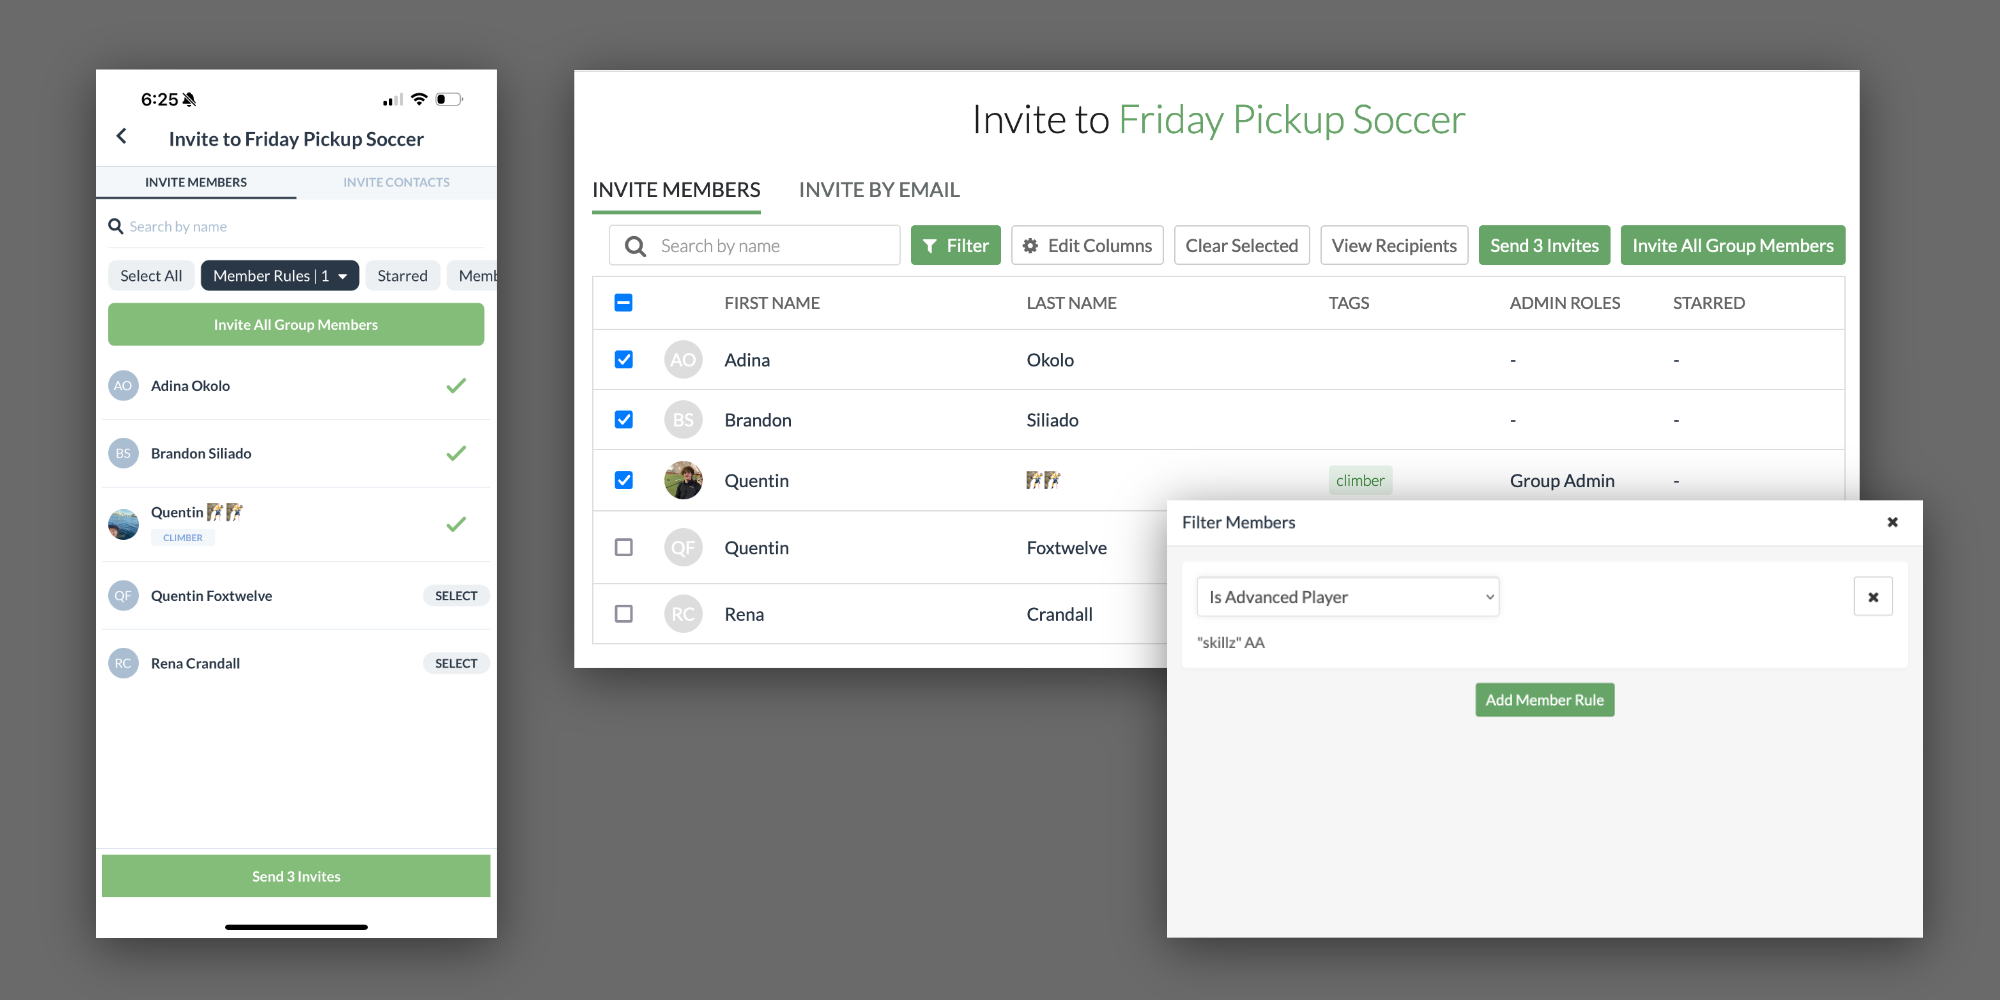The height and width of the screenshot is (1000, 2000).
Task: Open the Invite Contacts mobile tab
Action: coord(396,182)
